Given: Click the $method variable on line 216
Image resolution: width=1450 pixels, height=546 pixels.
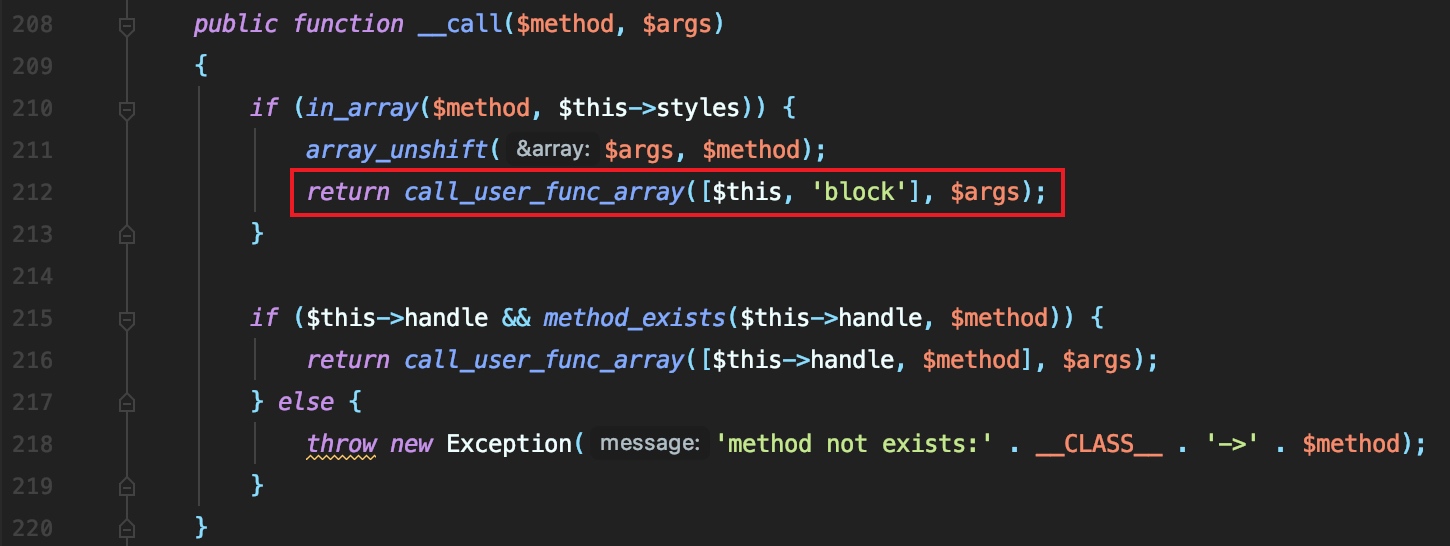Looking at the screenshot, I should (972, 361).
